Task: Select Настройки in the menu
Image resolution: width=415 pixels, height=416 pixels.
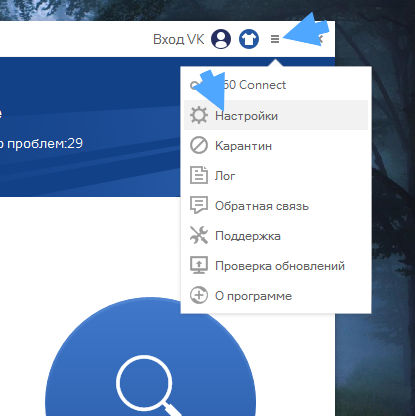Action: click(x=276, y=115)
